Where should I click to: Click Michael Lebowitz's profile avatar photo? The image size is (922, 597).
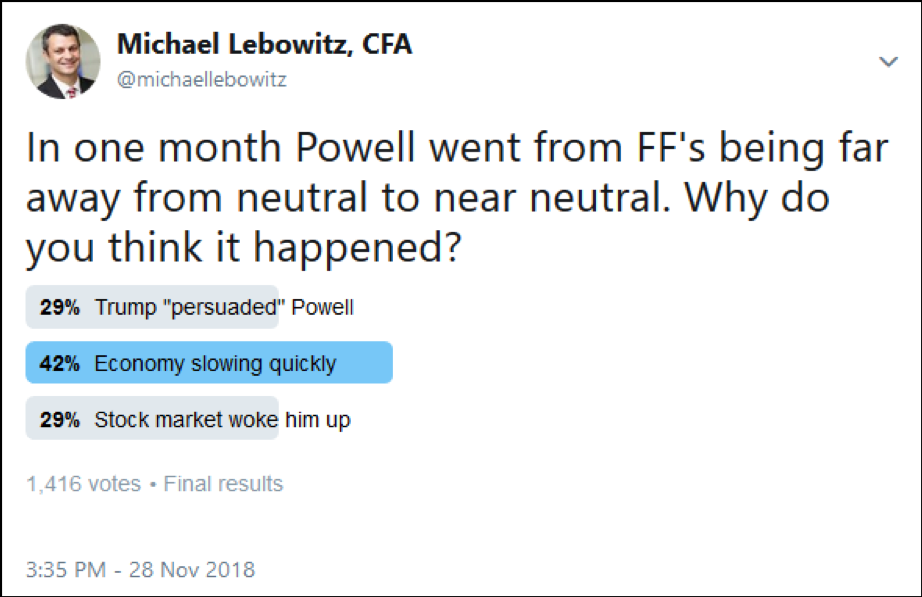click(63, 61)
